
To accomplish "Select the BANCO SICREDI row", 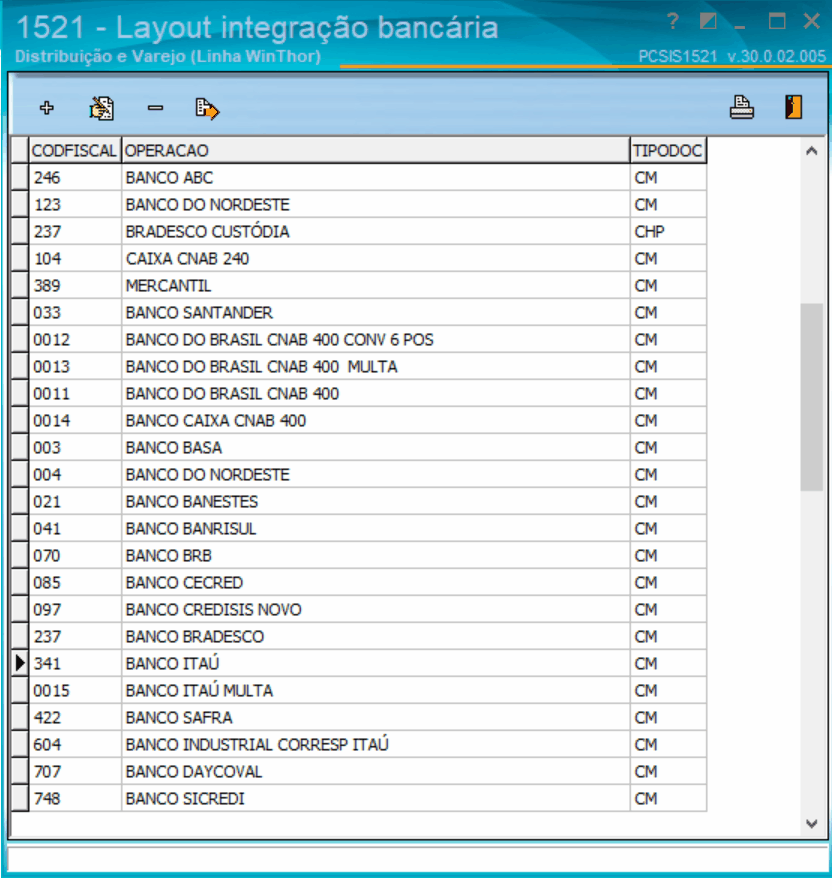I will click(359, 799).
